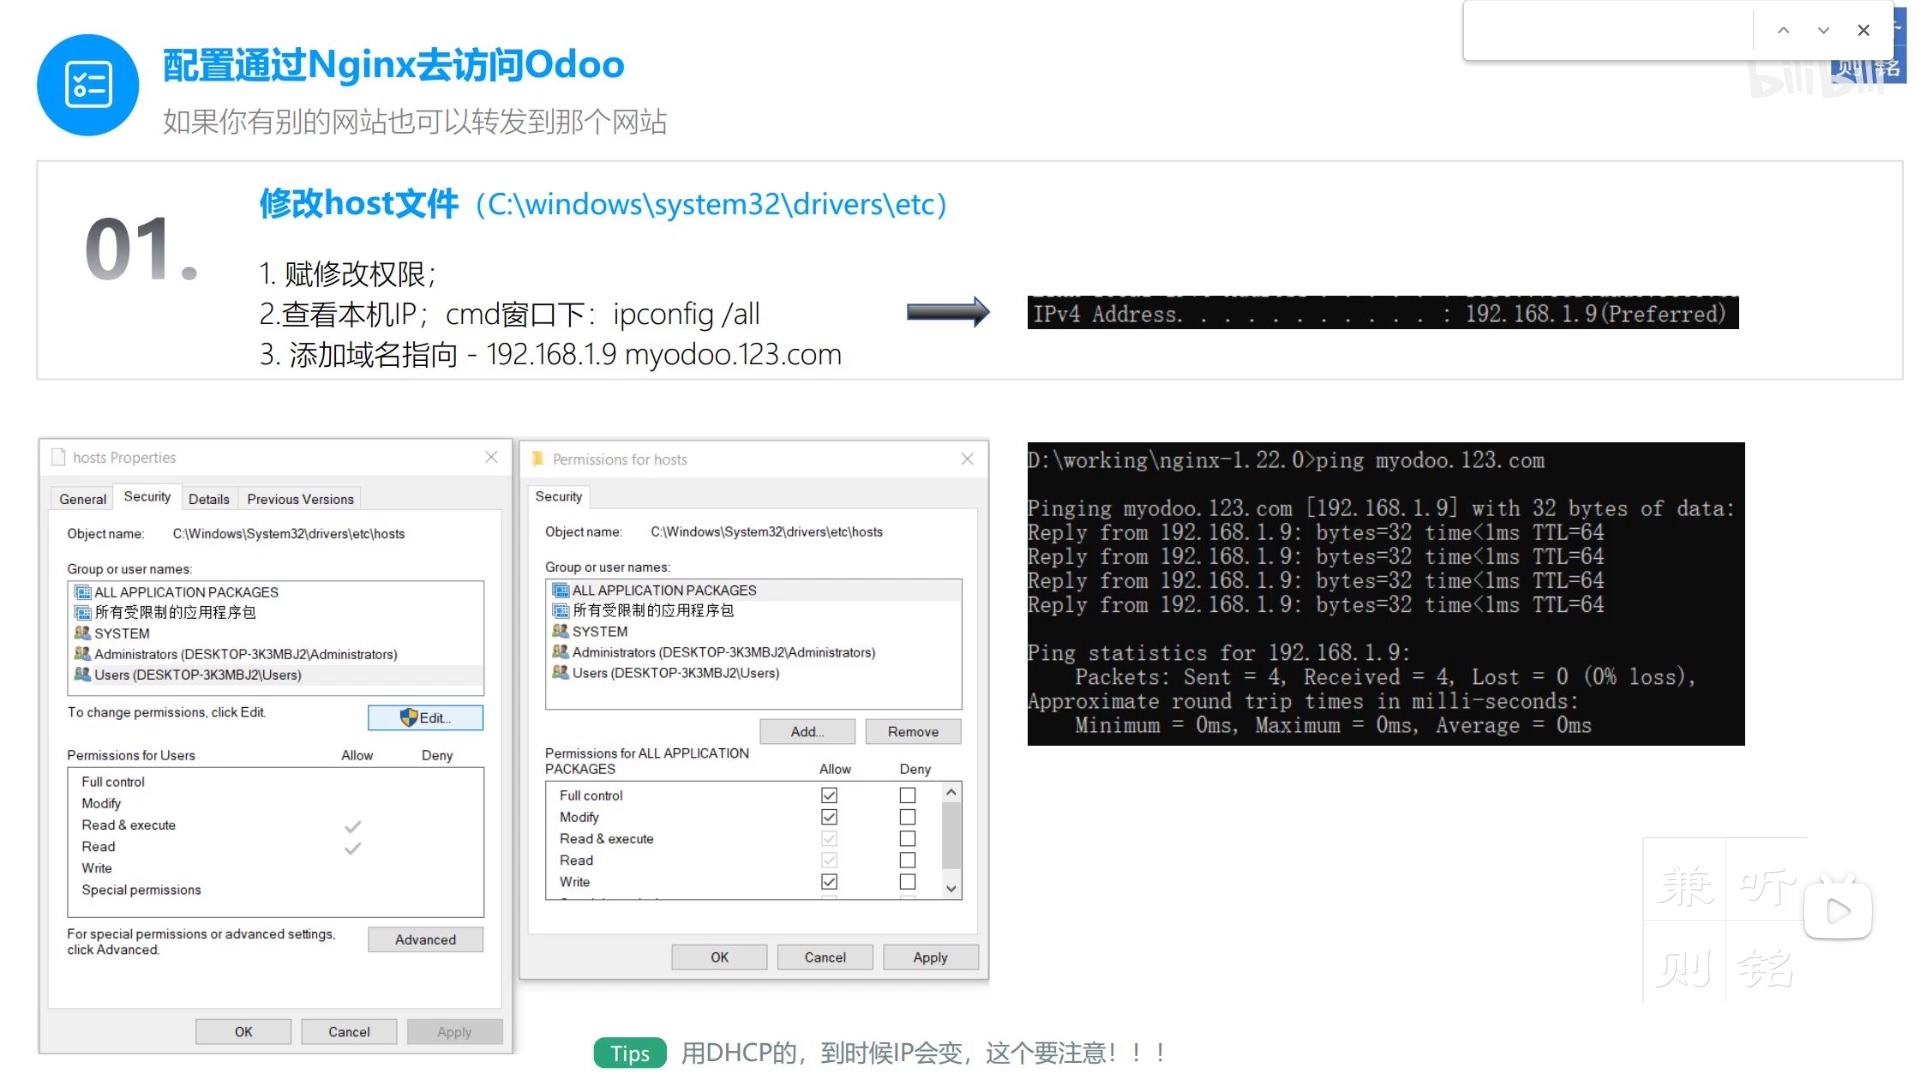Open the Details tab

pos(209,499)
